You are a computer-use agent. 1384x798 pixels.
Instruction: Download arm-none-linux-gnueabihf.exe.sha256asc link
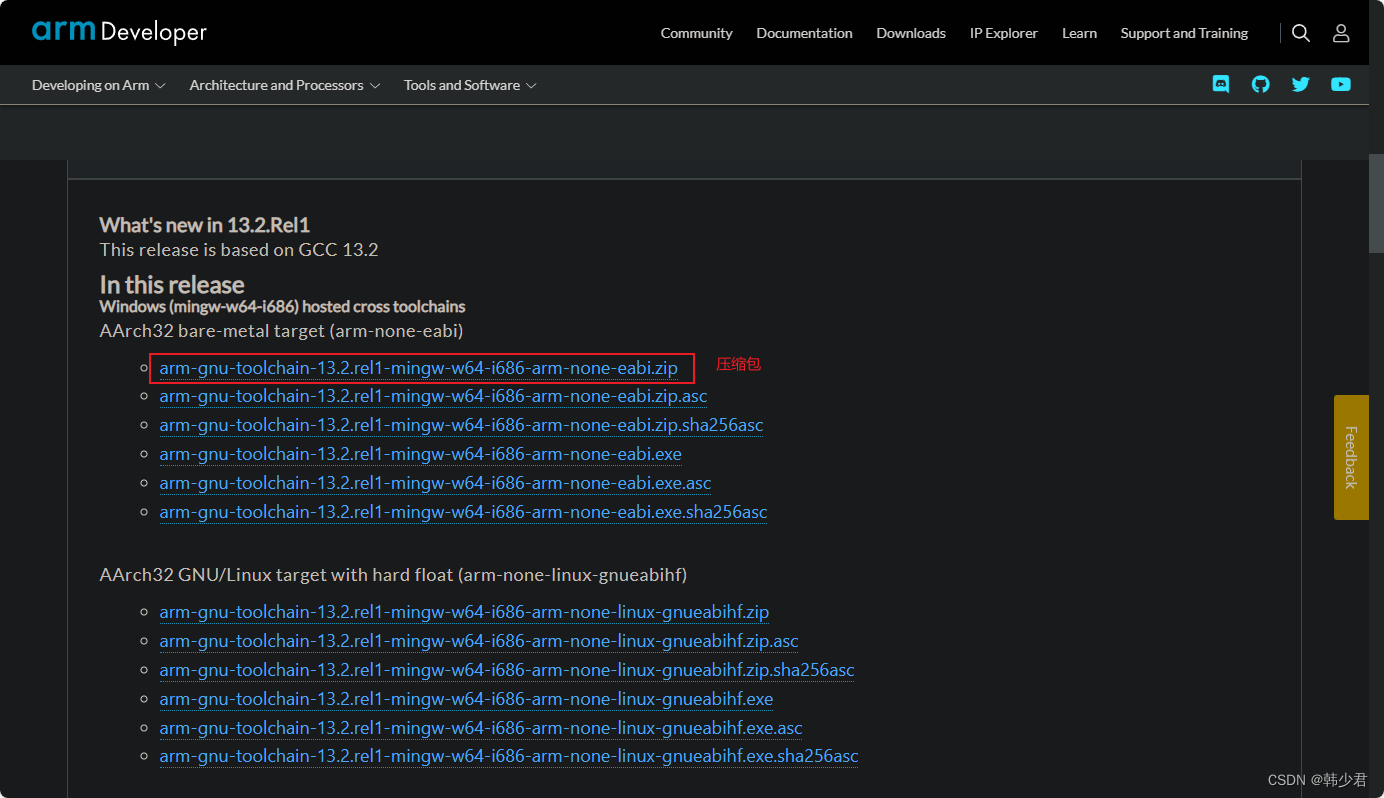(509, 757)
